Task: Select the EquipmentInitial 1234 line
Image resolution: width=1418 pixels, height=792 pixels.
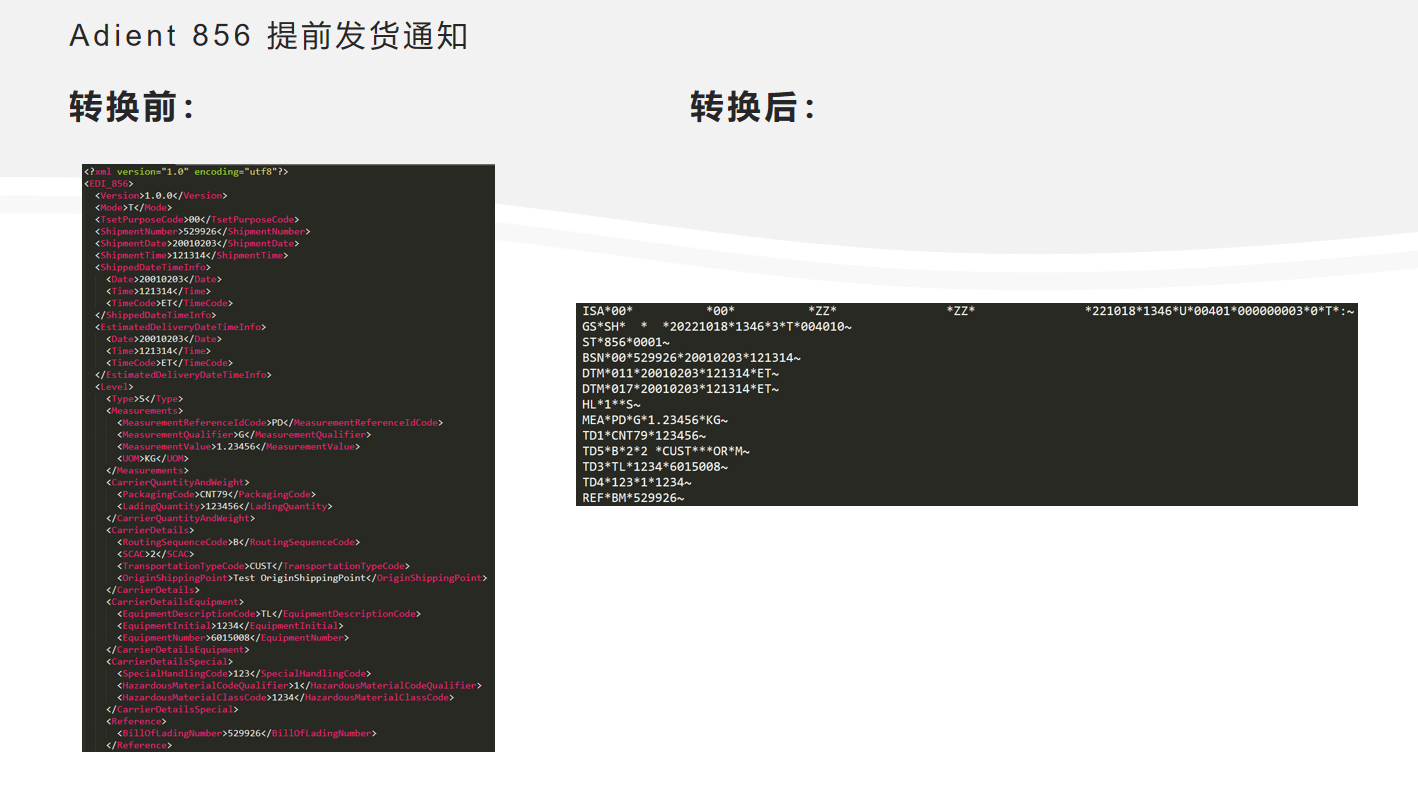Action: [230, 626]
